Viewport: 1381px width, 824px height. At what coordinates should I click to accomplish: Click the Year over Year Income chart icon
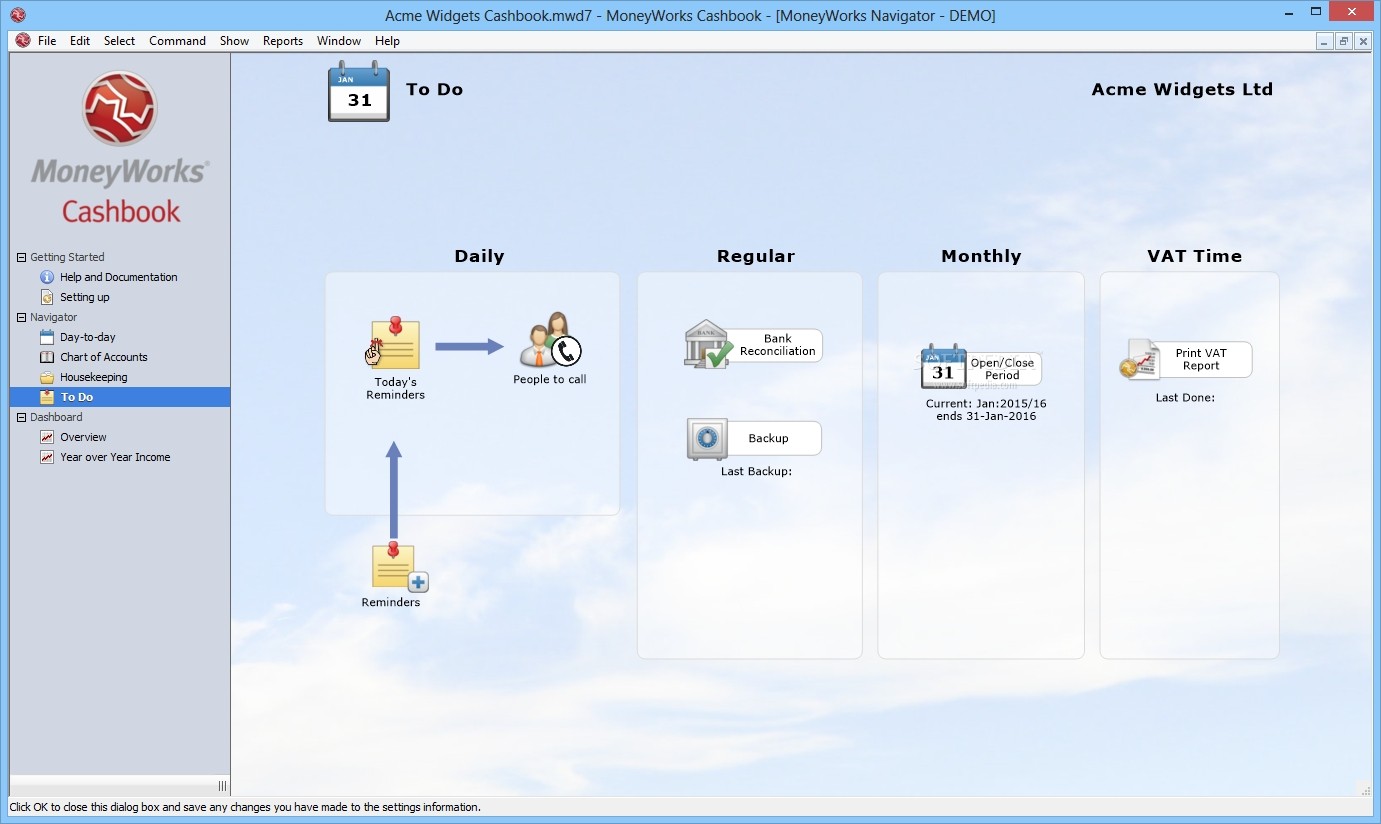47,457
